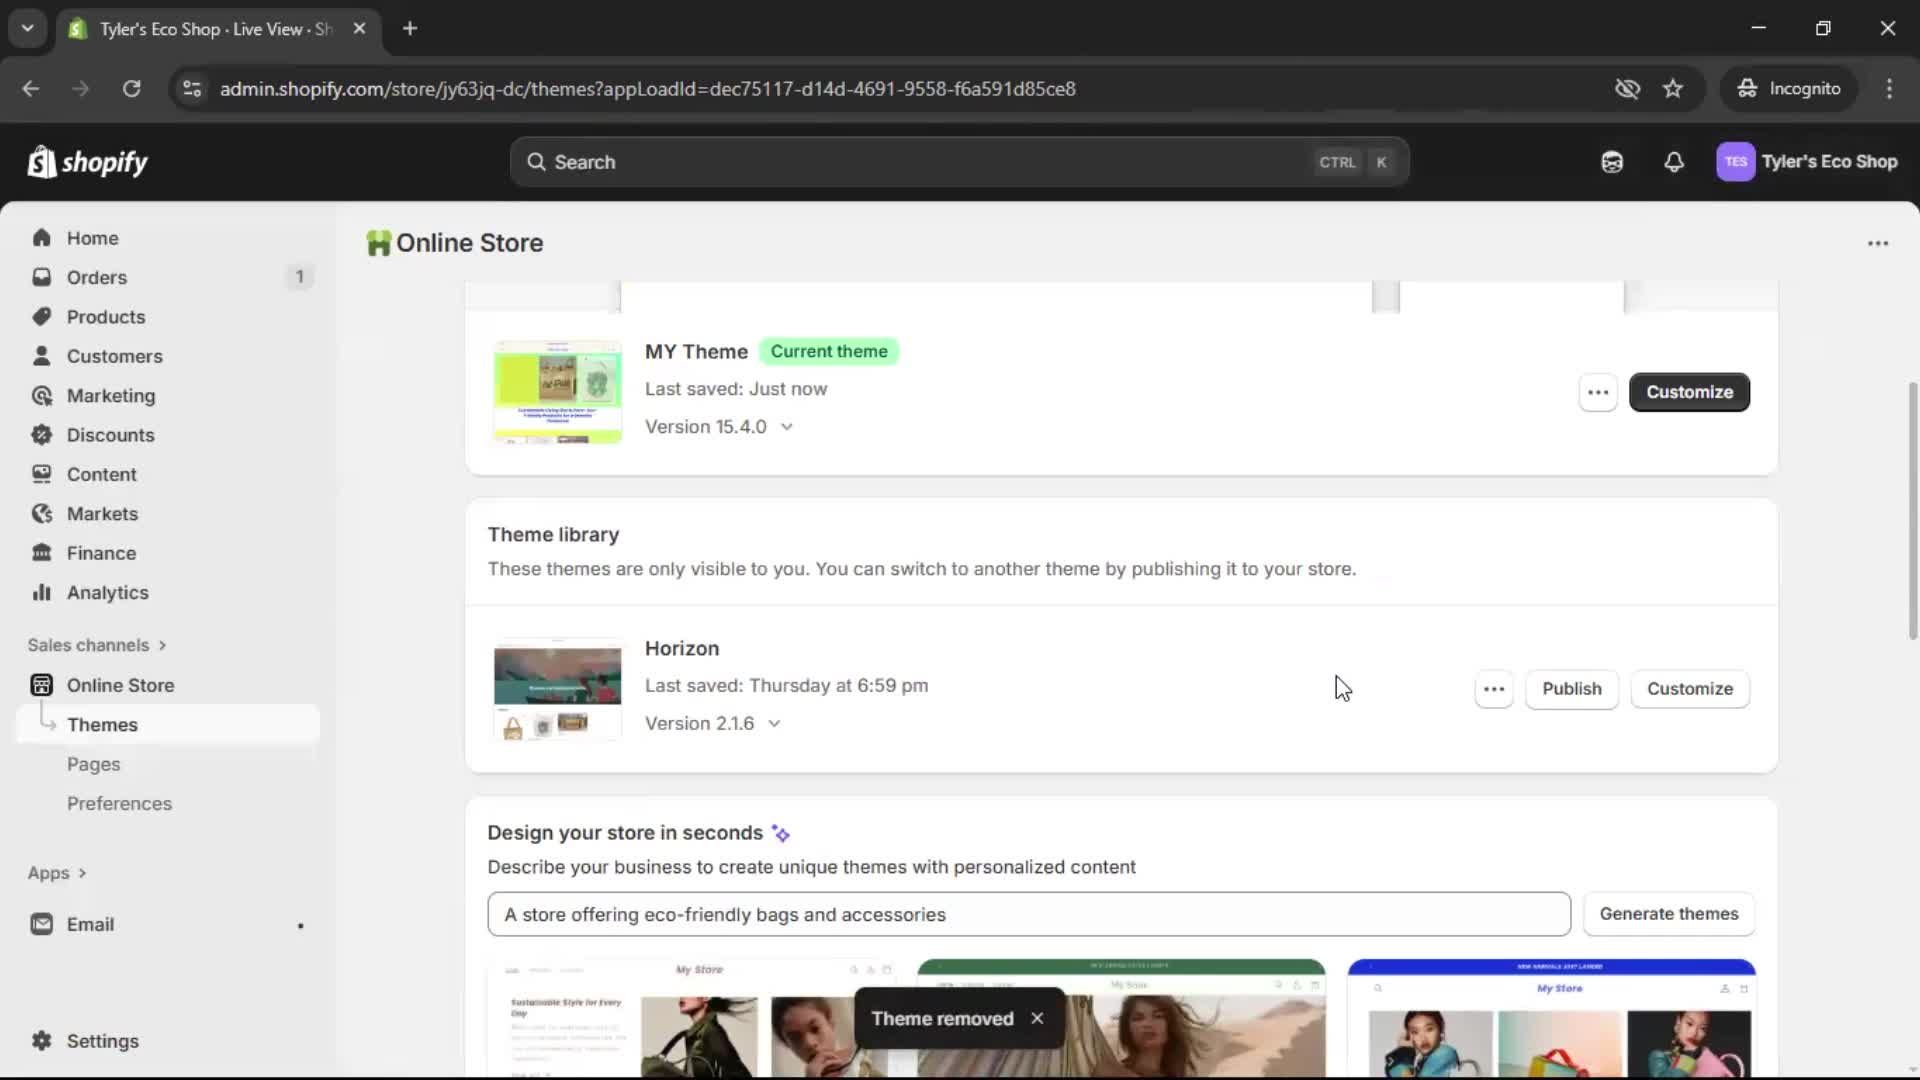This screenshot has height=1080, width=1920.
Task: Go to Customers via its sidebar icon
Action: point(40,356)
